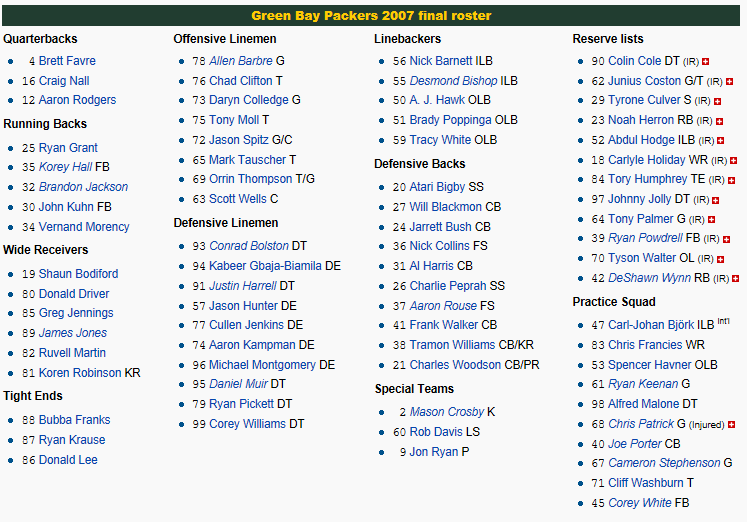Follow the Allen Barbre link

click(241, 61)
